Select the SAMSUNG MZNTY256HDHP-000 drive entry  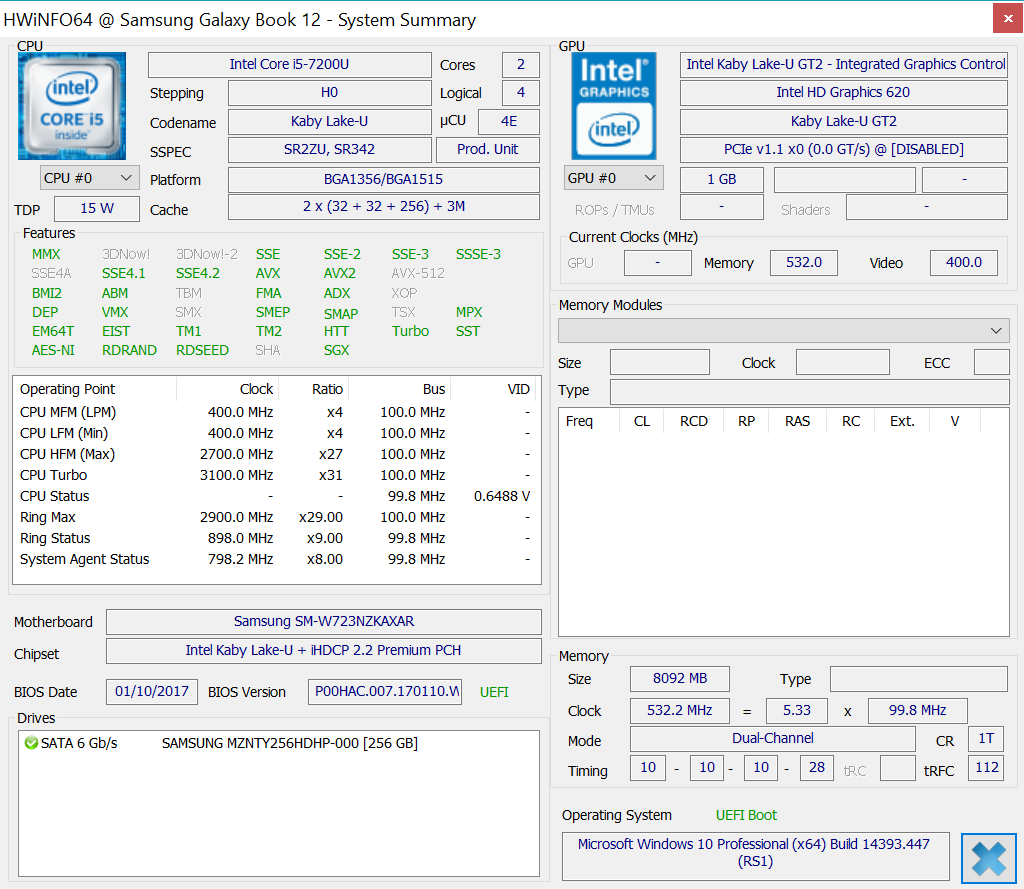[x=289, y=743]
